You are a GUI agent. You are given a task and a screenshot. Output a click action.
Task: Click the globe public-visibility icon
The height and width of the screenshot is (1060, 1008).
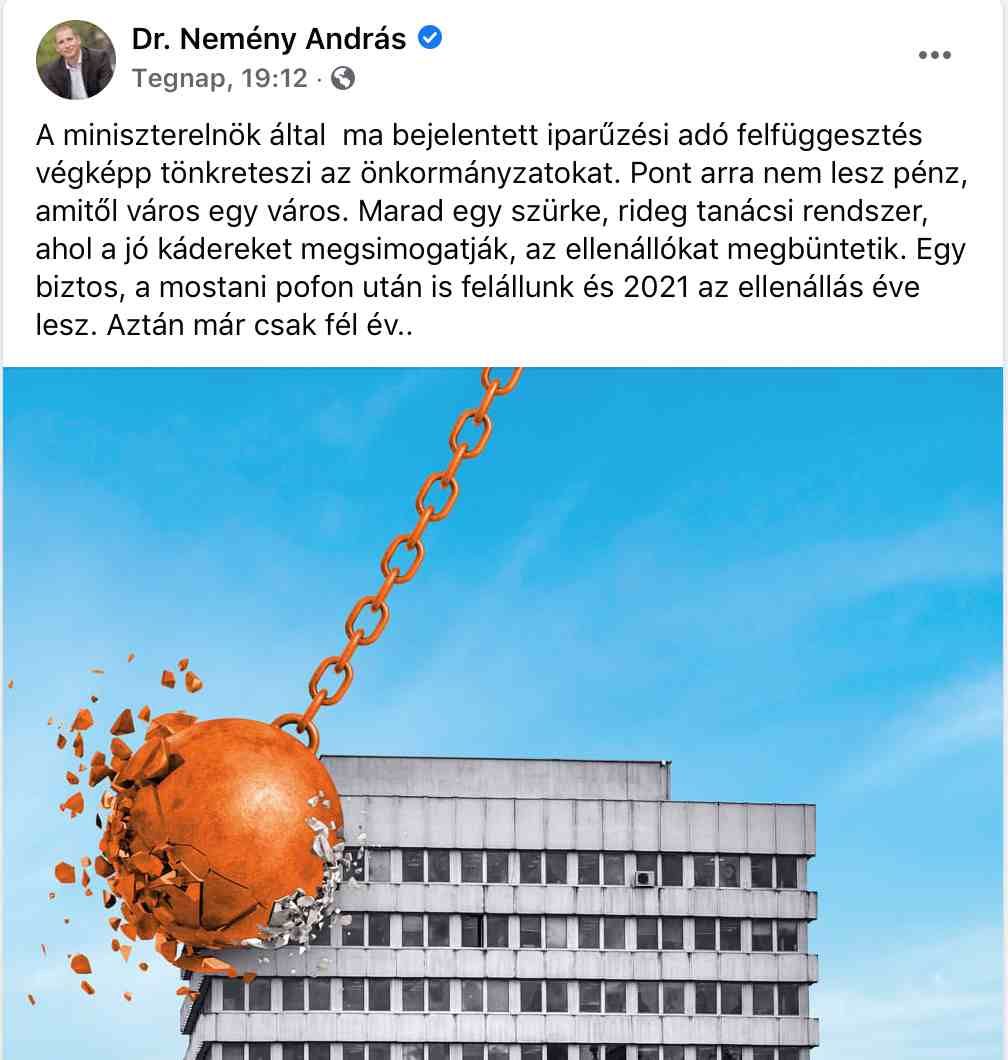[343, 78]
